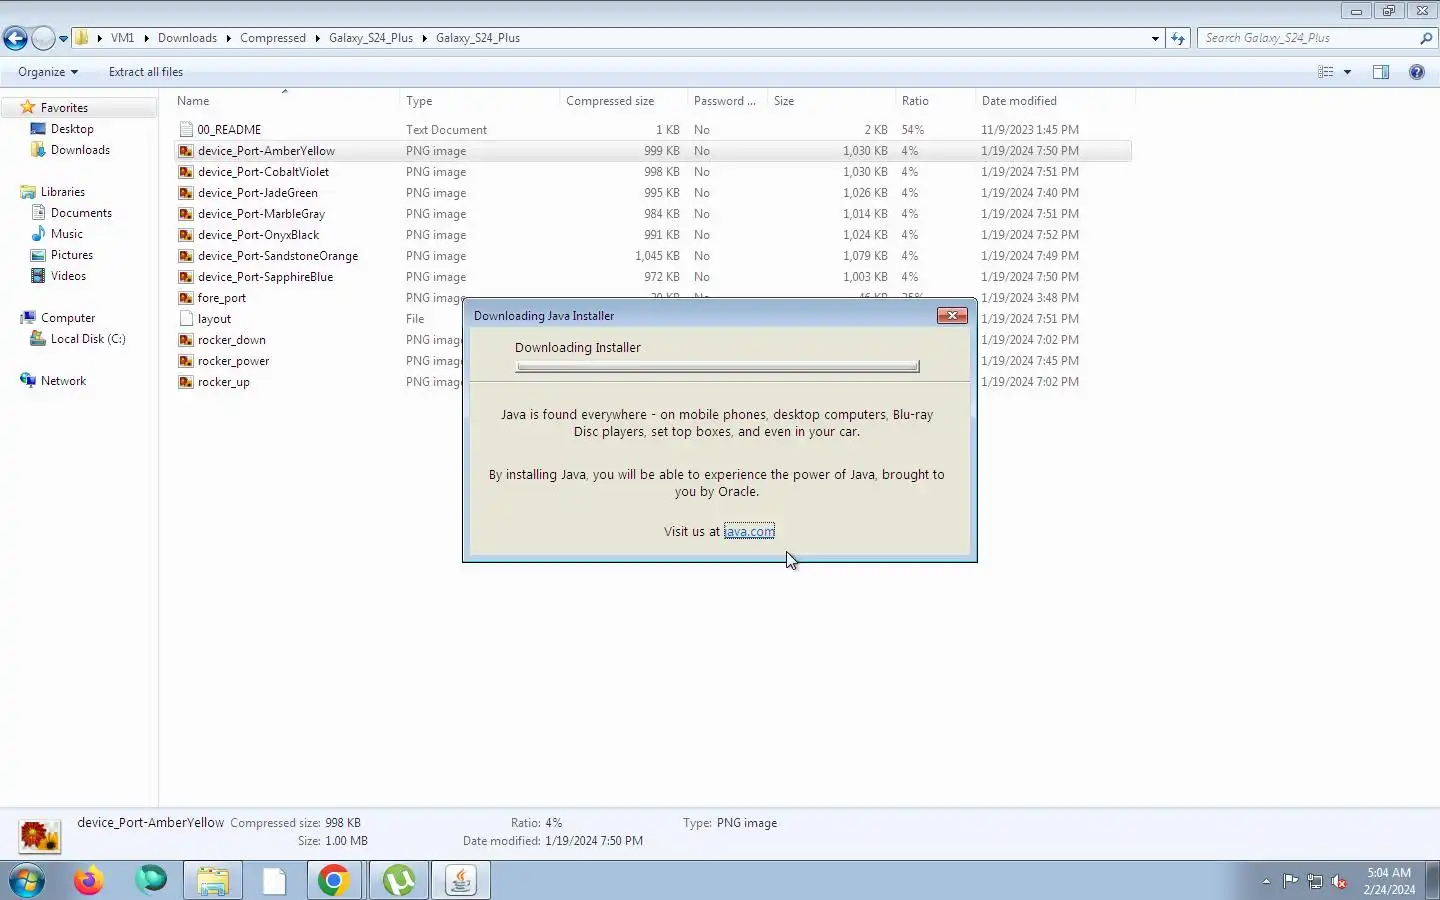Open Java installer taskbar icon
1440x900 pixels.
click(x=461, y=881)
